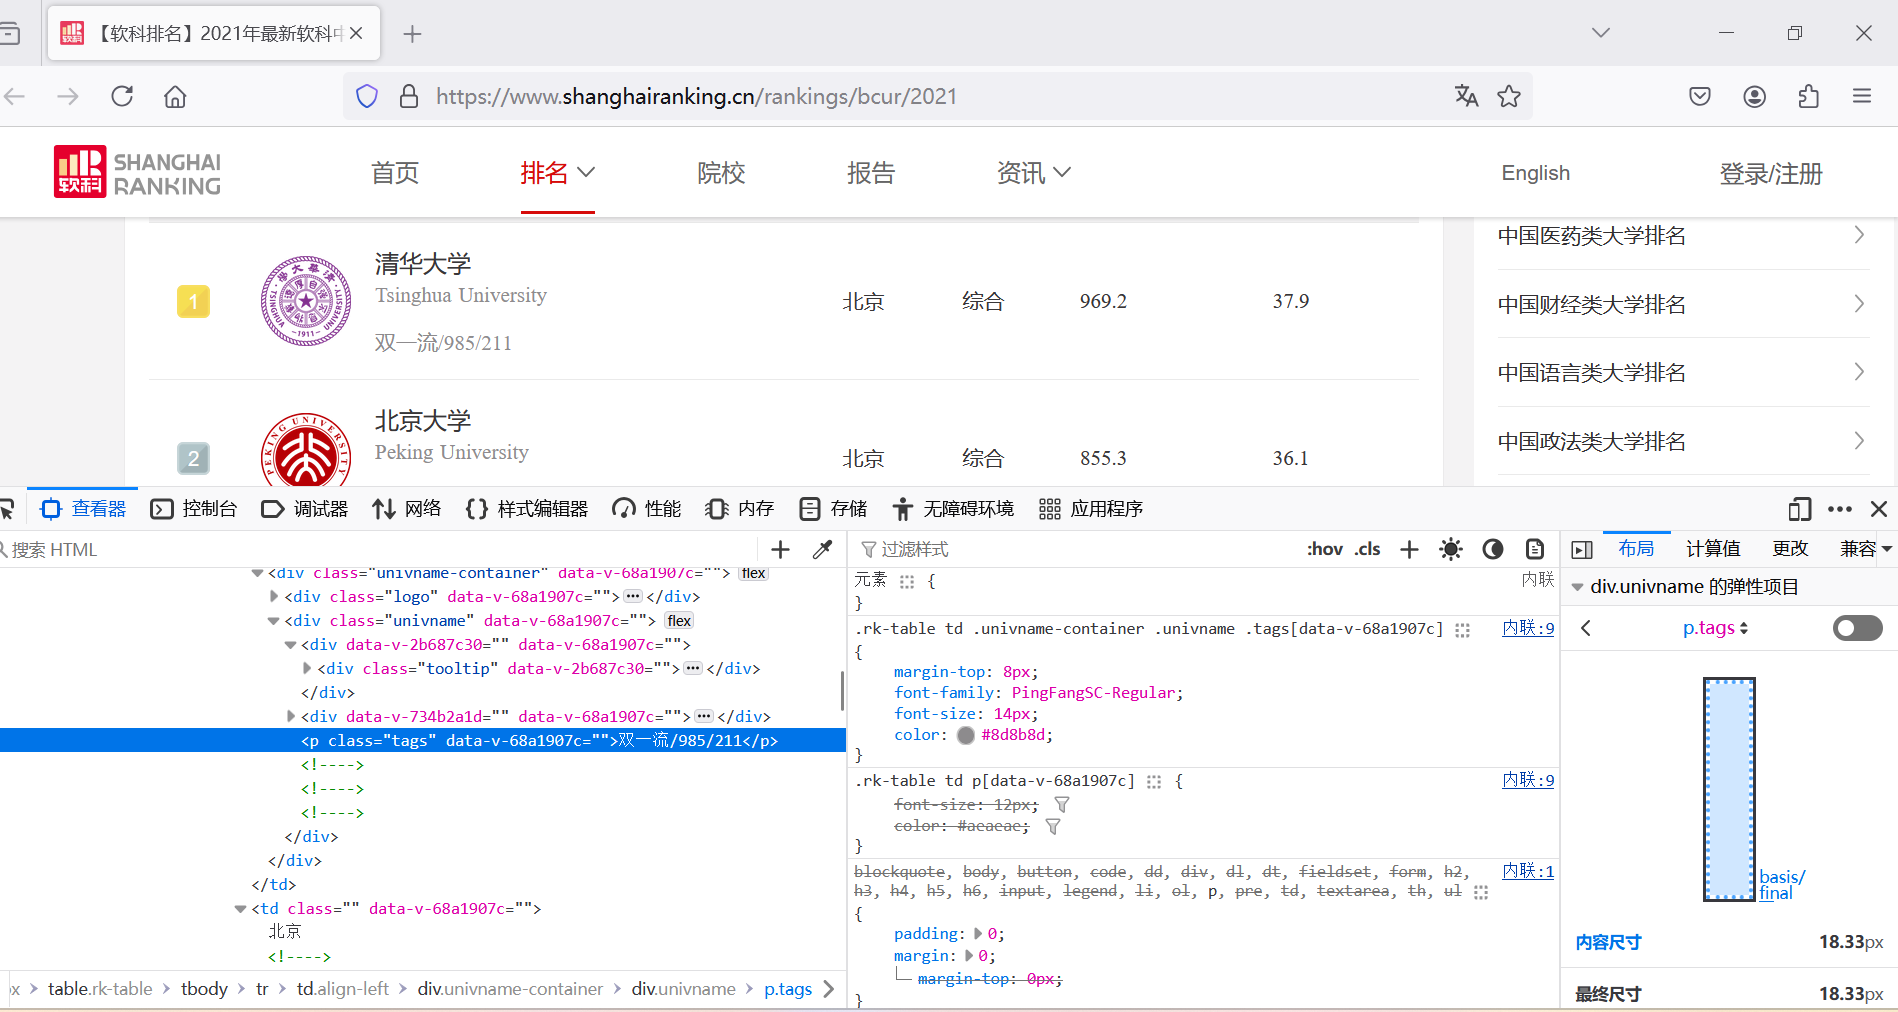Viewport: 1898px width, 1012px height.
Task: Go to browser home page icon
Action: tap(175, 96)
